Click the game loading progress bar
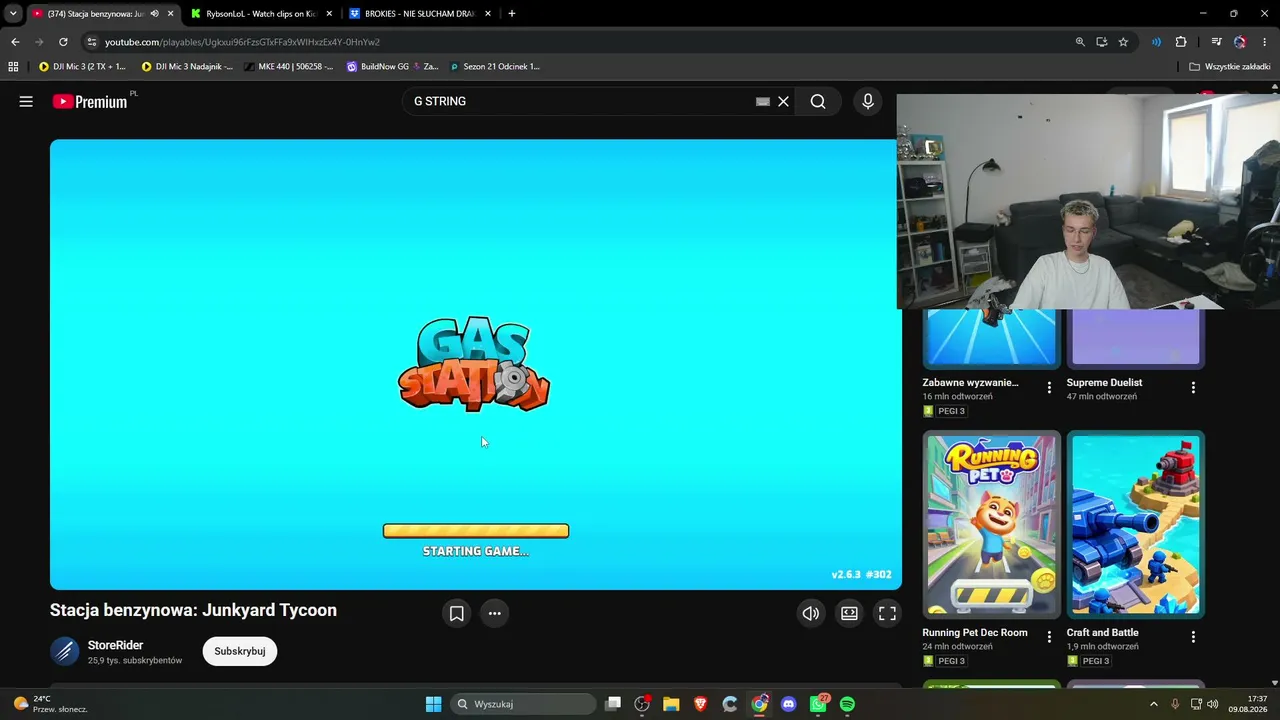 476,531
